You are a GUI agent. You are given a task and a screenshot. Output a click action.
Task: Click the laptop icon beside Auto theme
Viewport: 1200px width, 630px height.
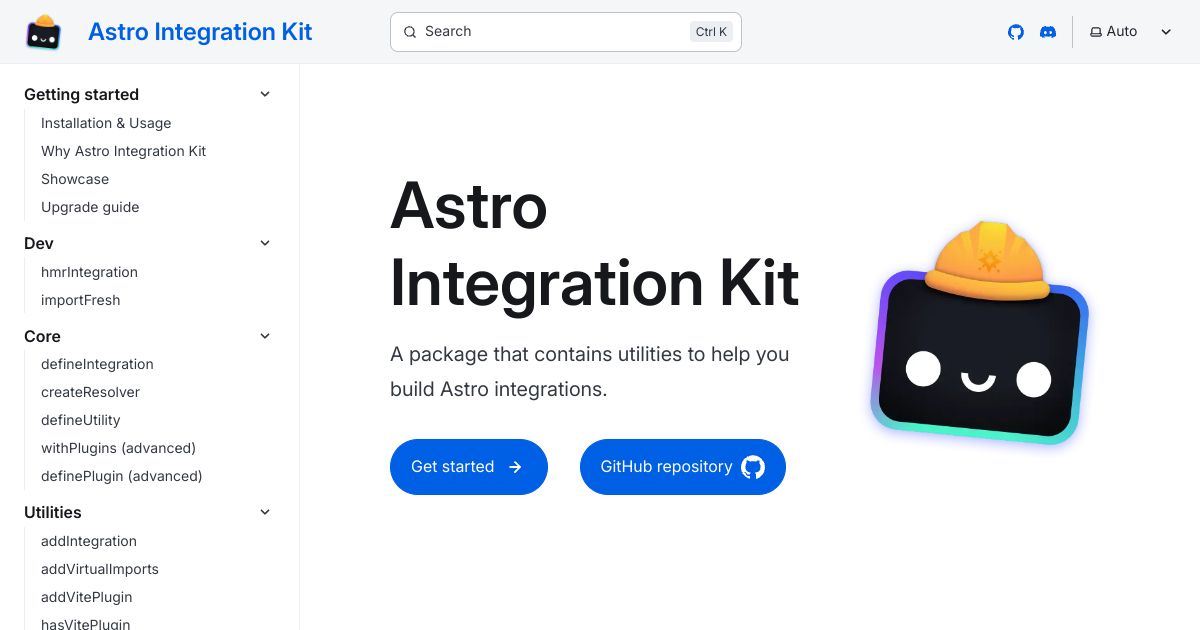click(1096, 32)
